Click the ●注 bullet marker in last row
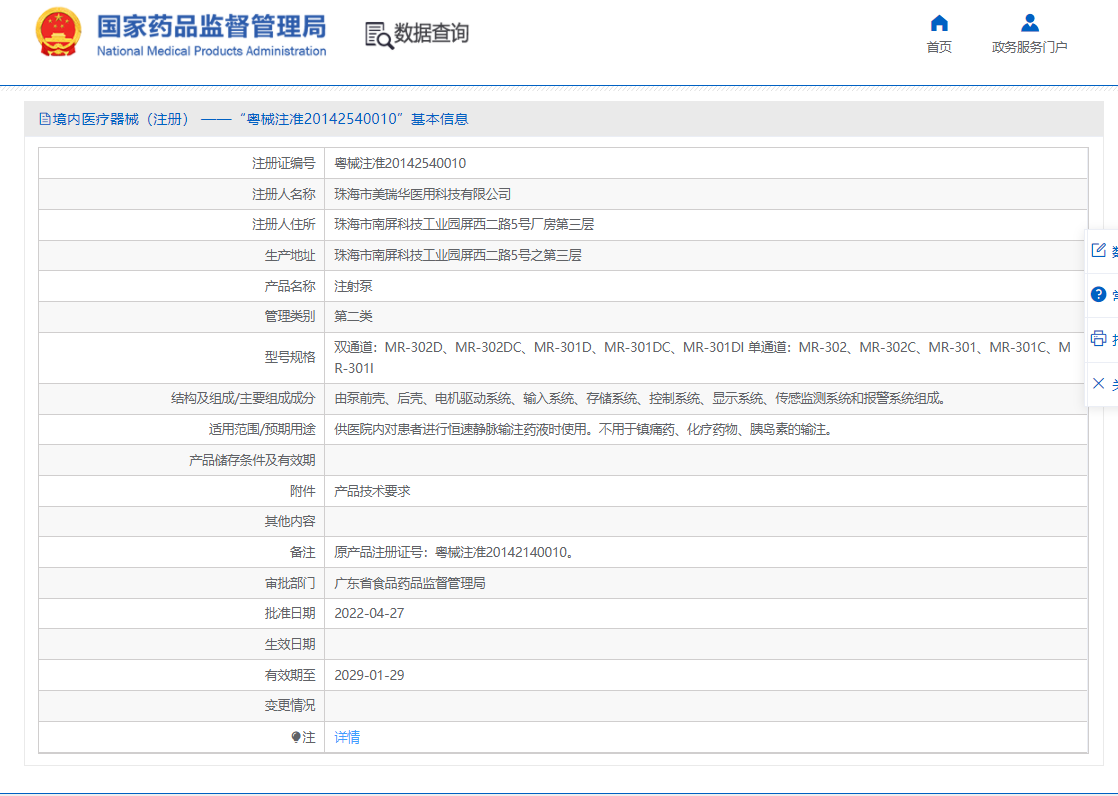The image size is (1118, 796). (x=296, y=737)
